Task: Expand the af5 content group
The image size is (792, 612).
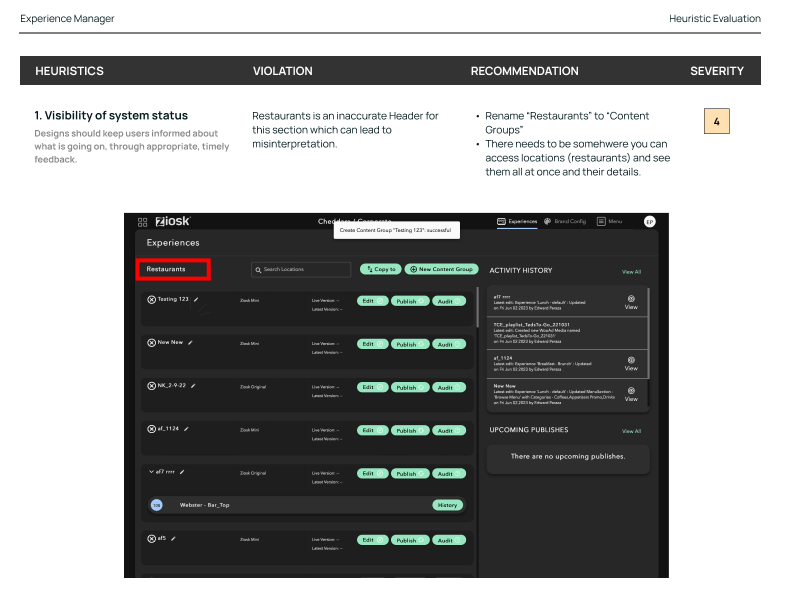Action: [151, 538]
